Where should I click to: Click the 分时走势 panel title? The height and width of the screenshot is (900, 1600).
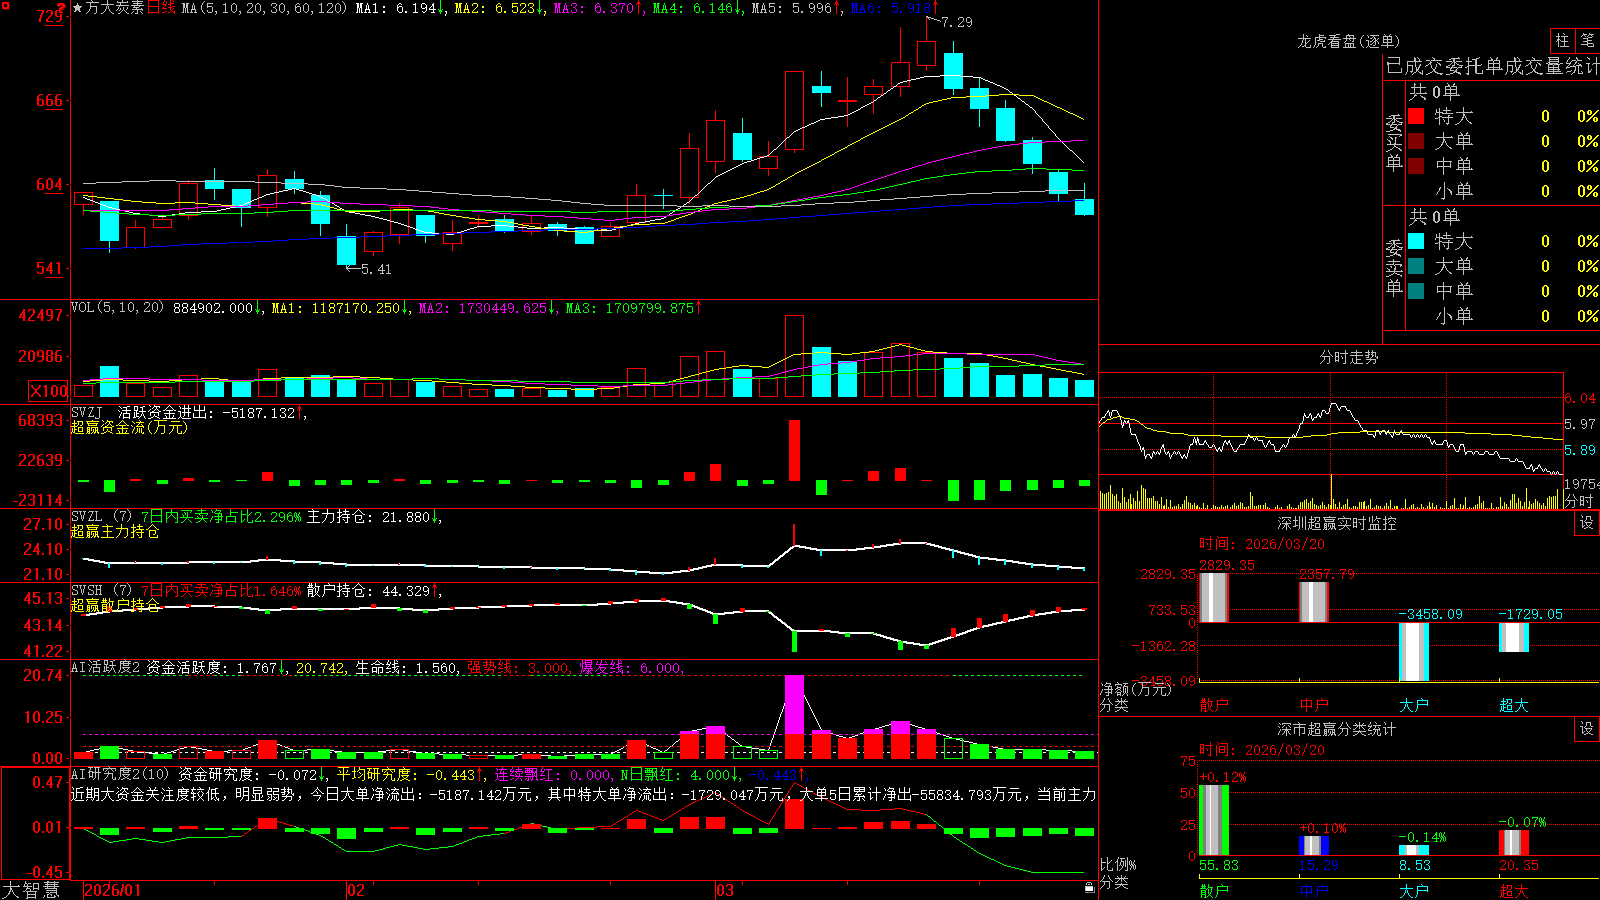coord(1349,357)
